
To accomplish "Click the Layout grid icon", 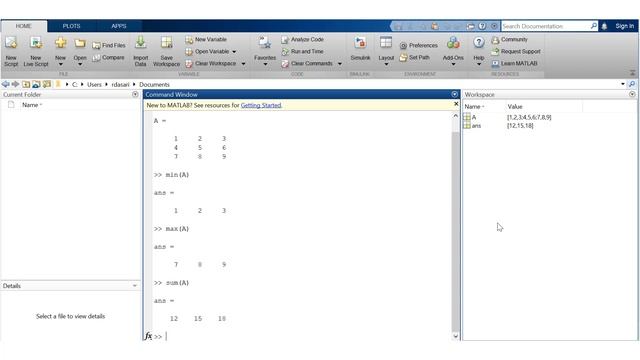I will pos(386,42).
